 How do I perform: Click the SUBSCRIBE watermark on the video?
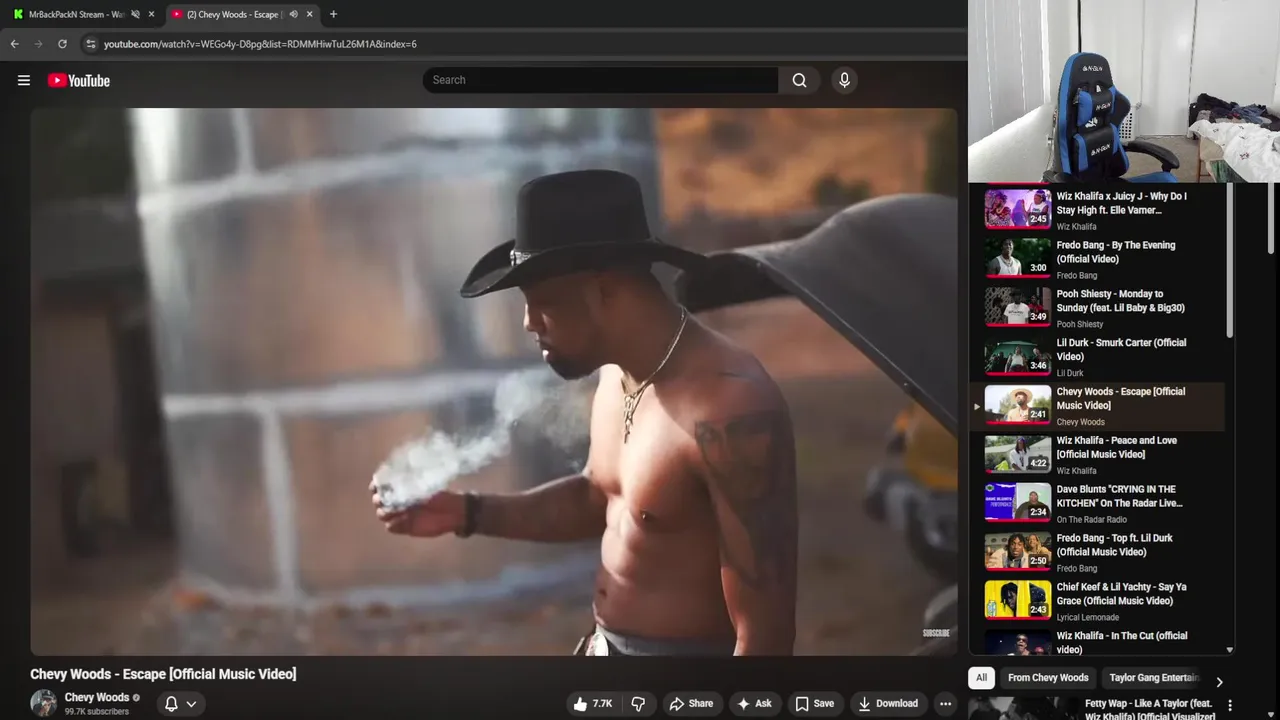coord(936,633)
